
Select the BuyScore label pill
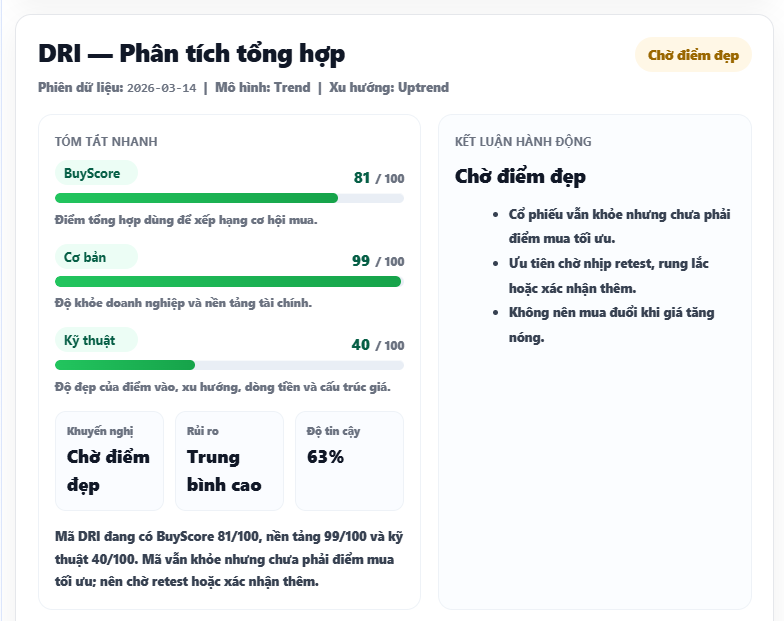(x=95, y=174)
